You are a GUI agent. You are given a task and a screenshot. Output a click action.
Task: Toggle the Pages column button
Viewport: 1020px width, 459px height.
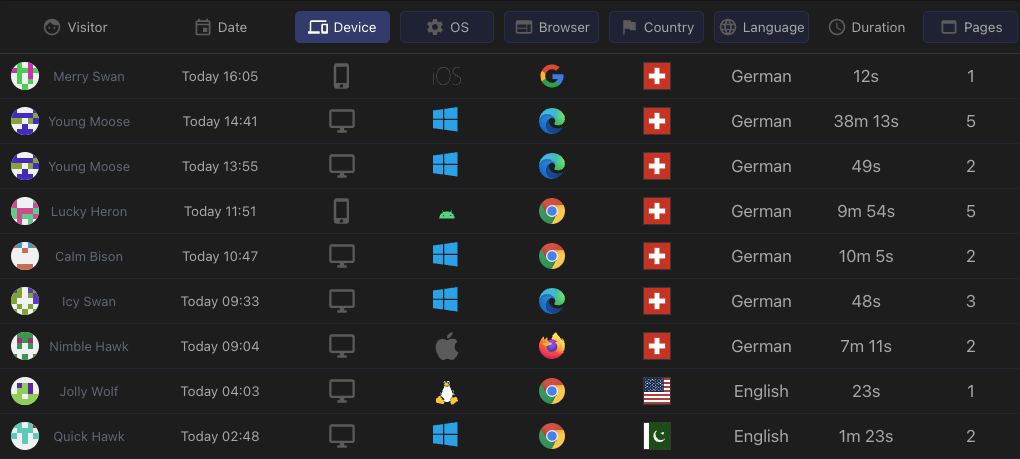coord(971,27)
